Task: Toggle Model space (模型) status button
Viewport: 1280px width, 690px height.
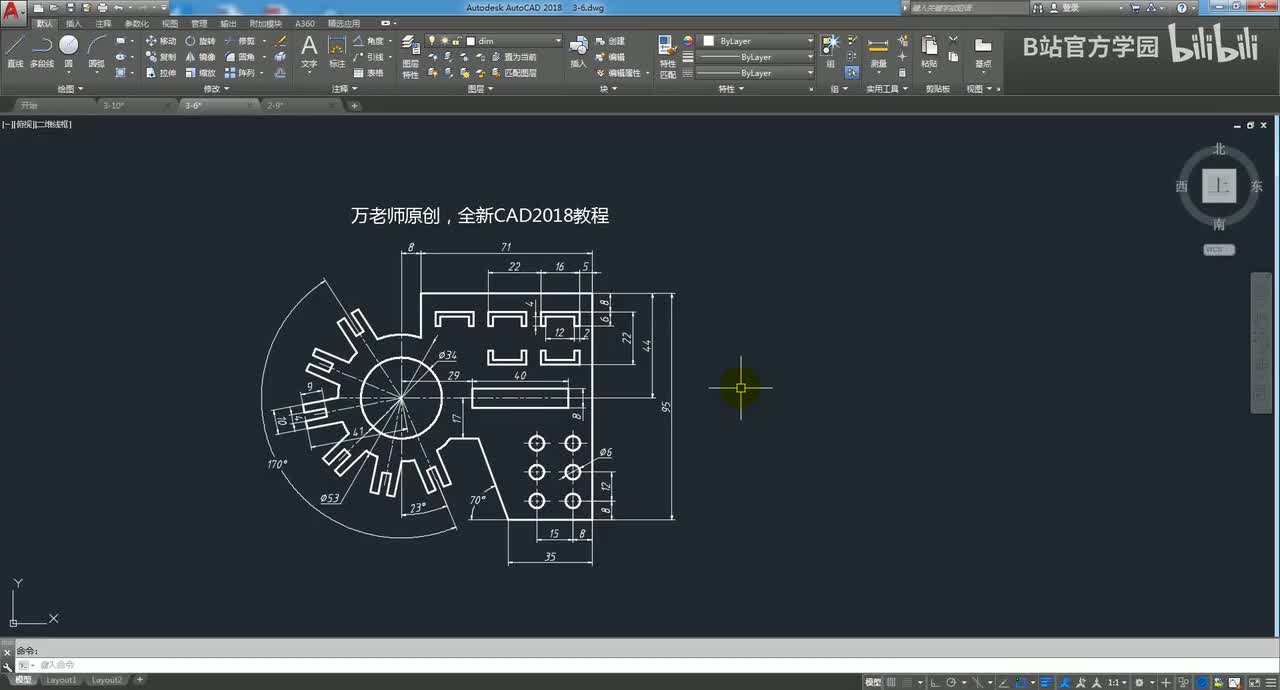Action: 873,681
